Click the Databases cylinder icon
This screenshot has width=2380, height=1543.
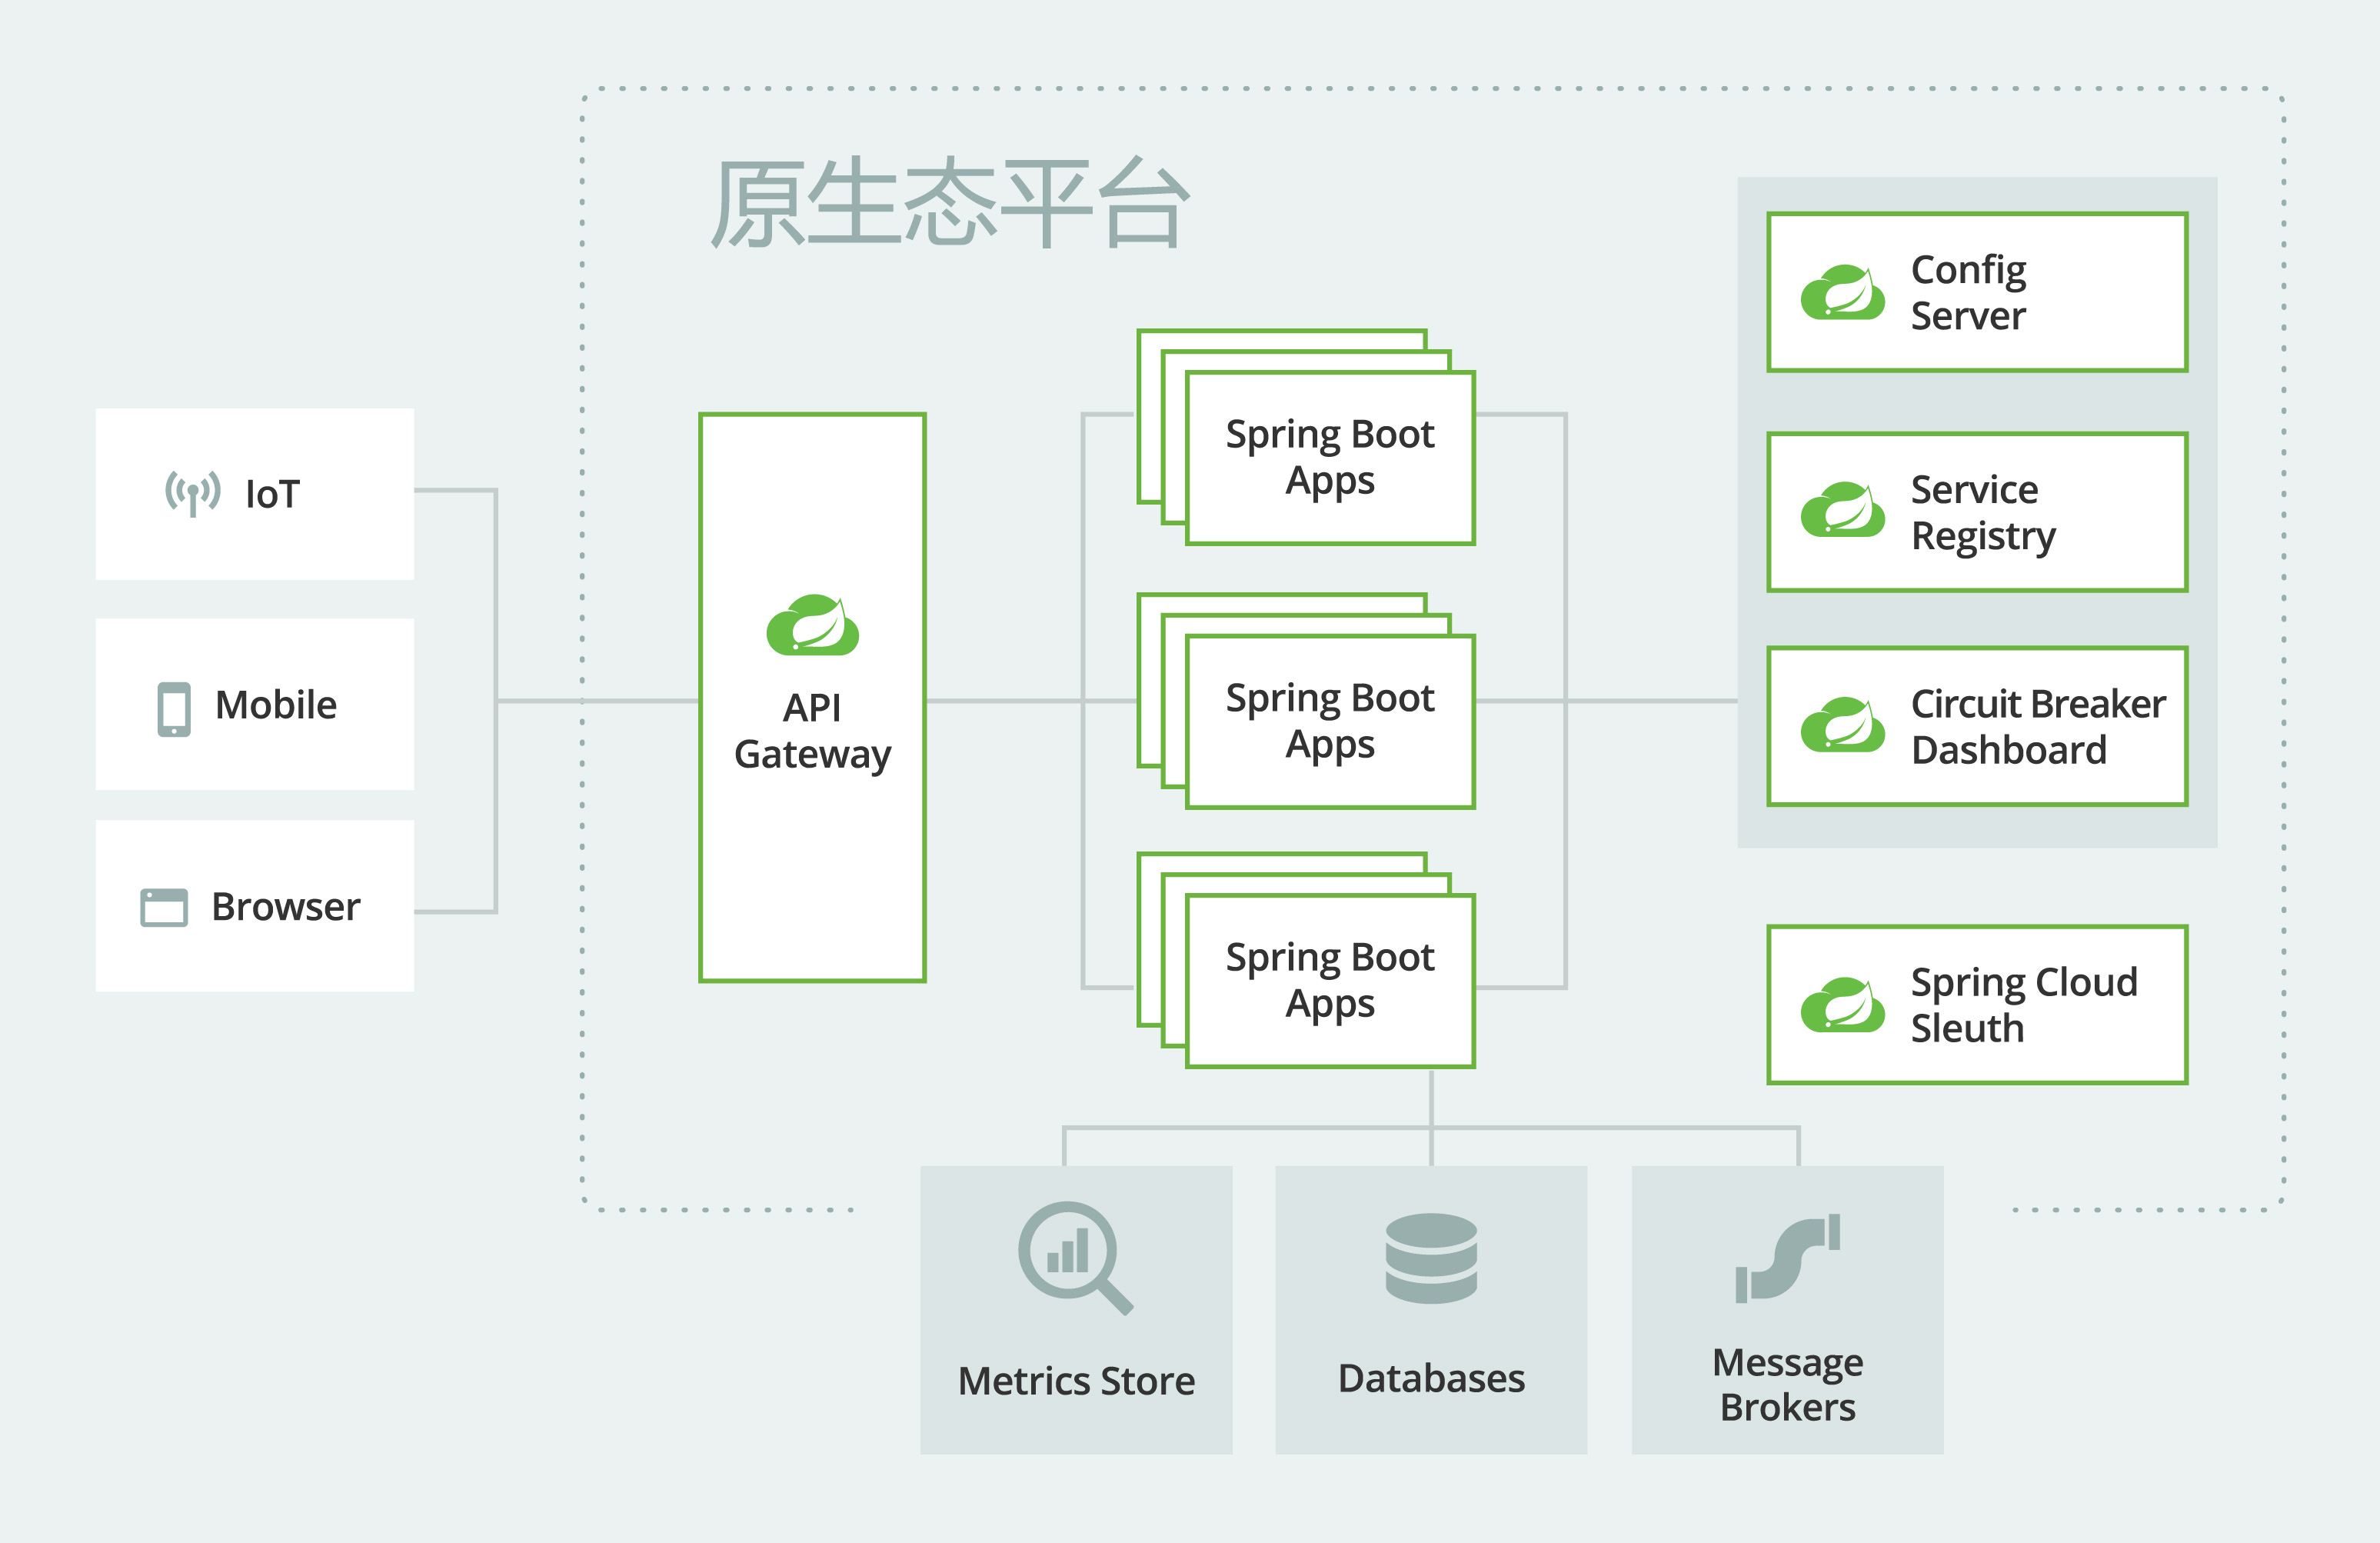[1431, 1258]
